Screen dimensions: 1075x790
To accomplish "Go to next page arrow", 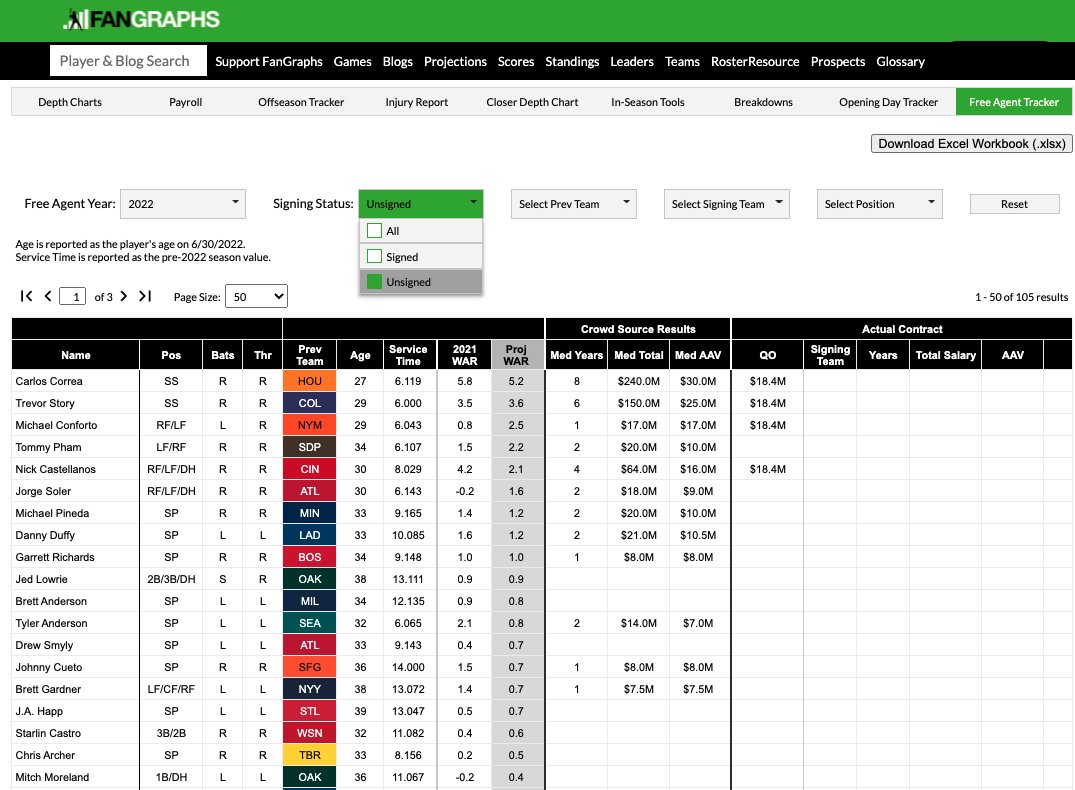I will point(123,296).
